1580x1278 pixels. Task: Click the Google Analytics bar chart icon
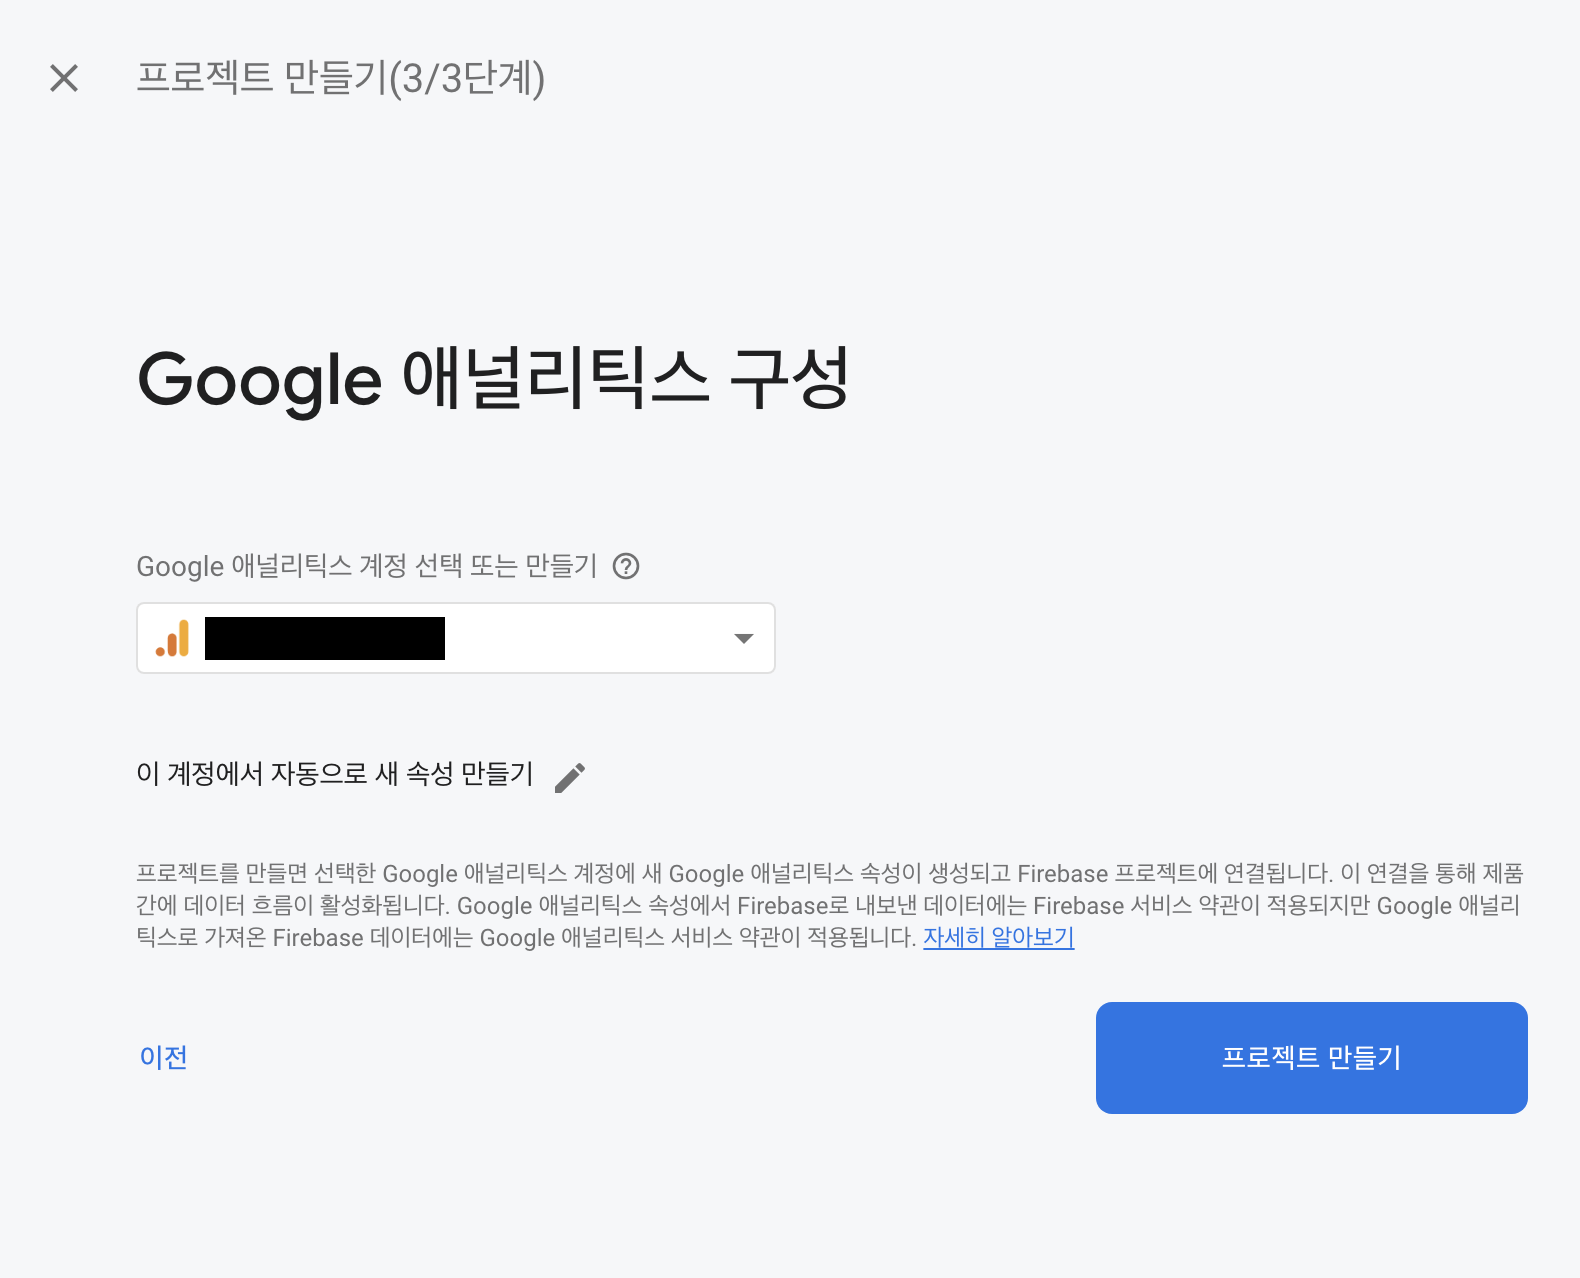click(x=172, y=638)
